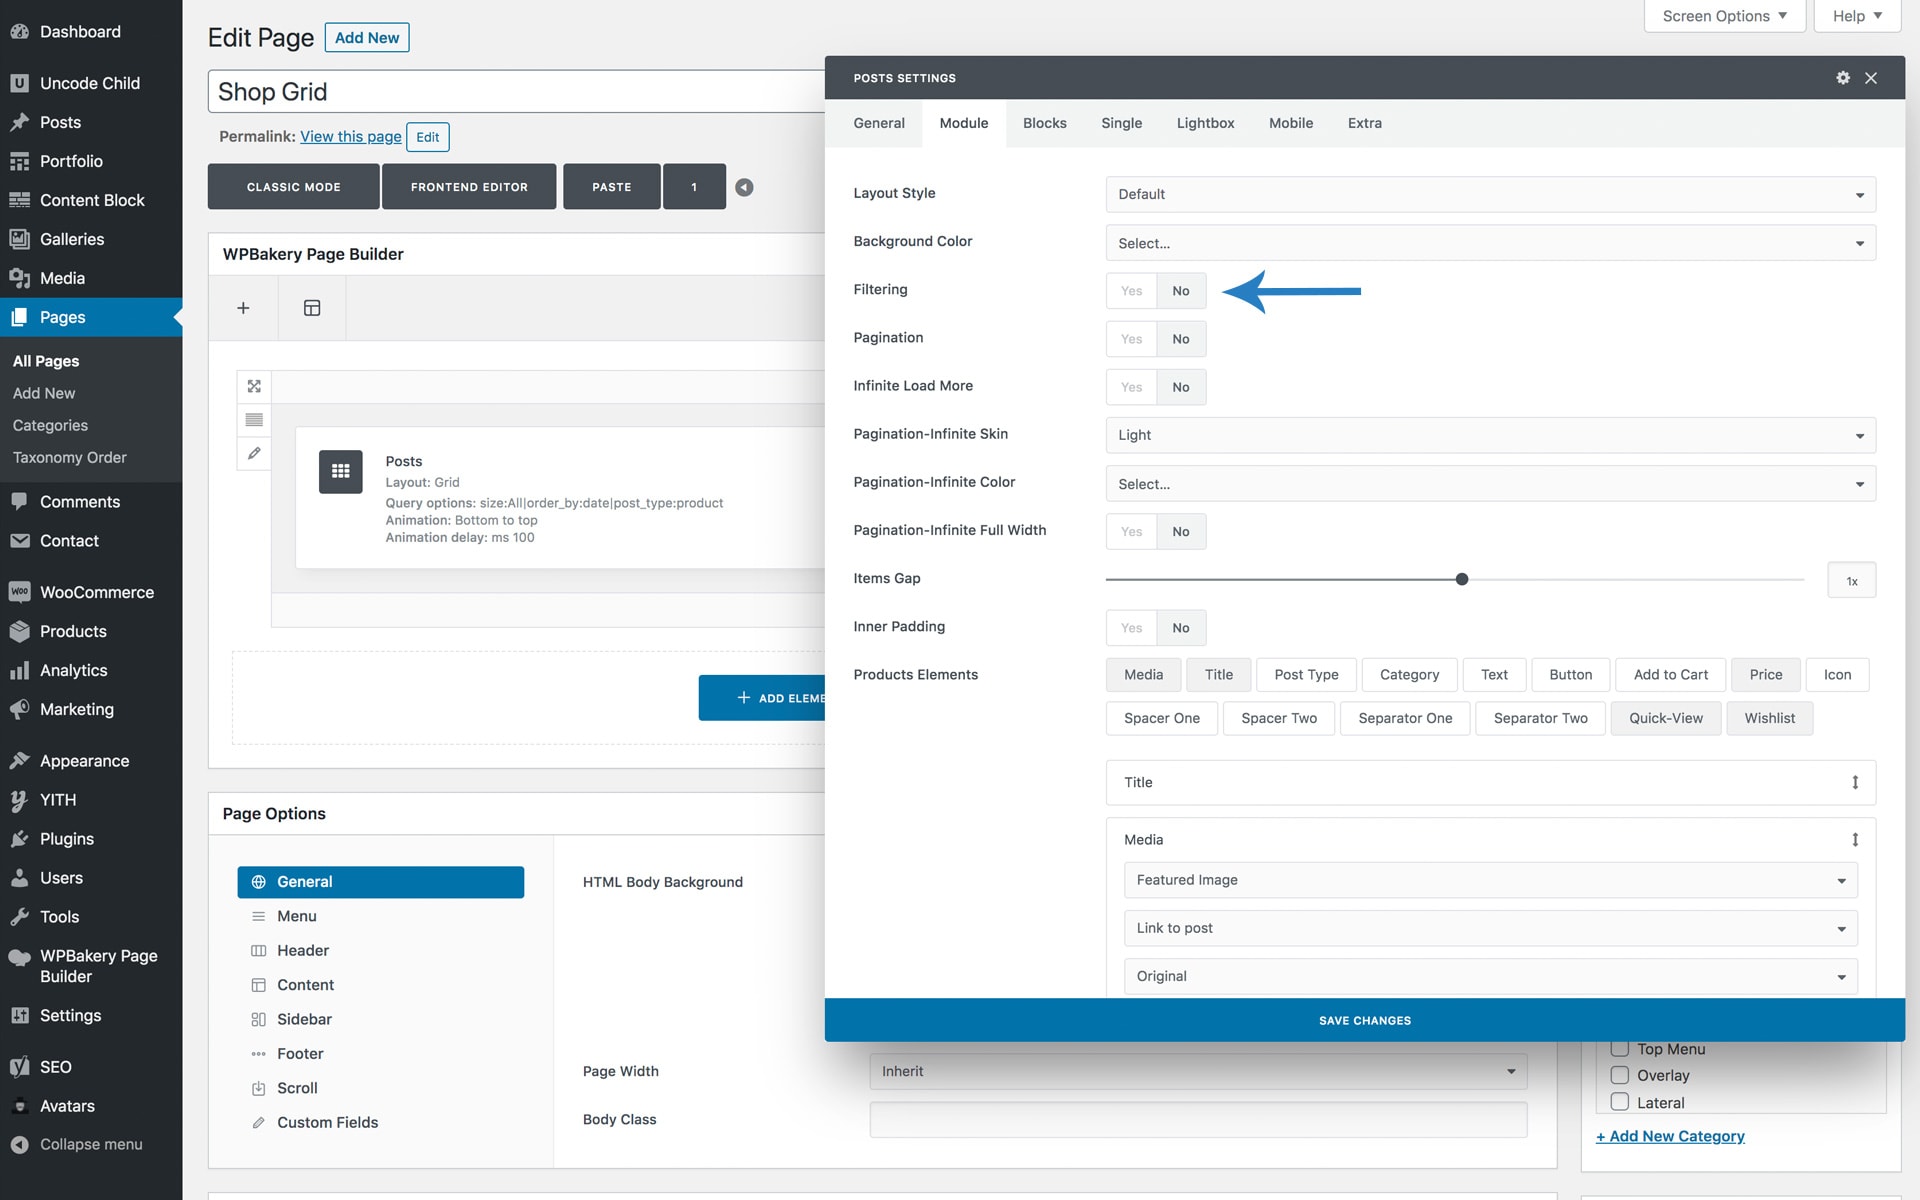
Task: Click the add element plus icon
Action: [x=243, y=308]
